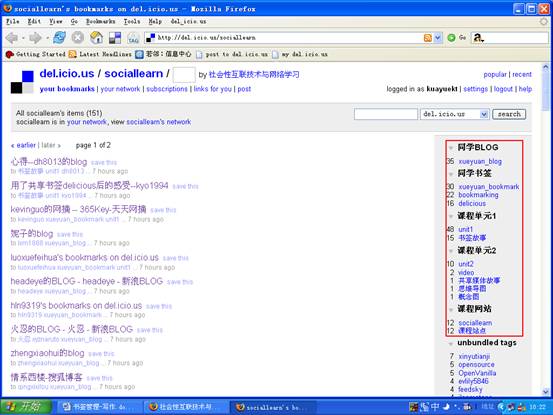This screenshot has width=553, height=415.
Task: Collapse the 课程单元1 bundle
Action: (451, 216)
